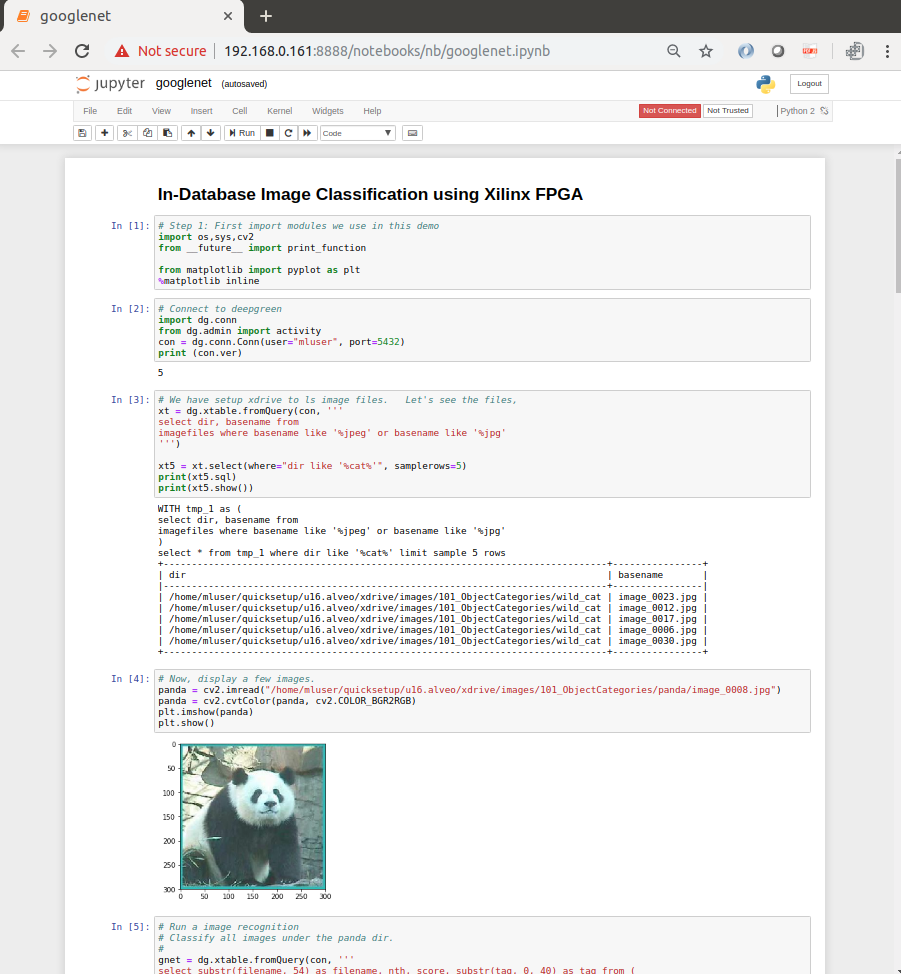This screenshot has height=974, width=901.
Task: Click the red PDF extension icon
Action: (810, 51)
